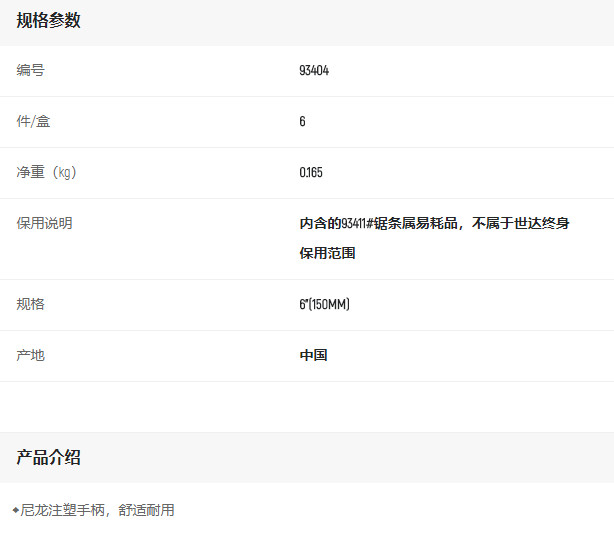Click the 不属于世达终身 warranty text
The image size is (614, 535).
pyautogui.click(x=521, y=223)
